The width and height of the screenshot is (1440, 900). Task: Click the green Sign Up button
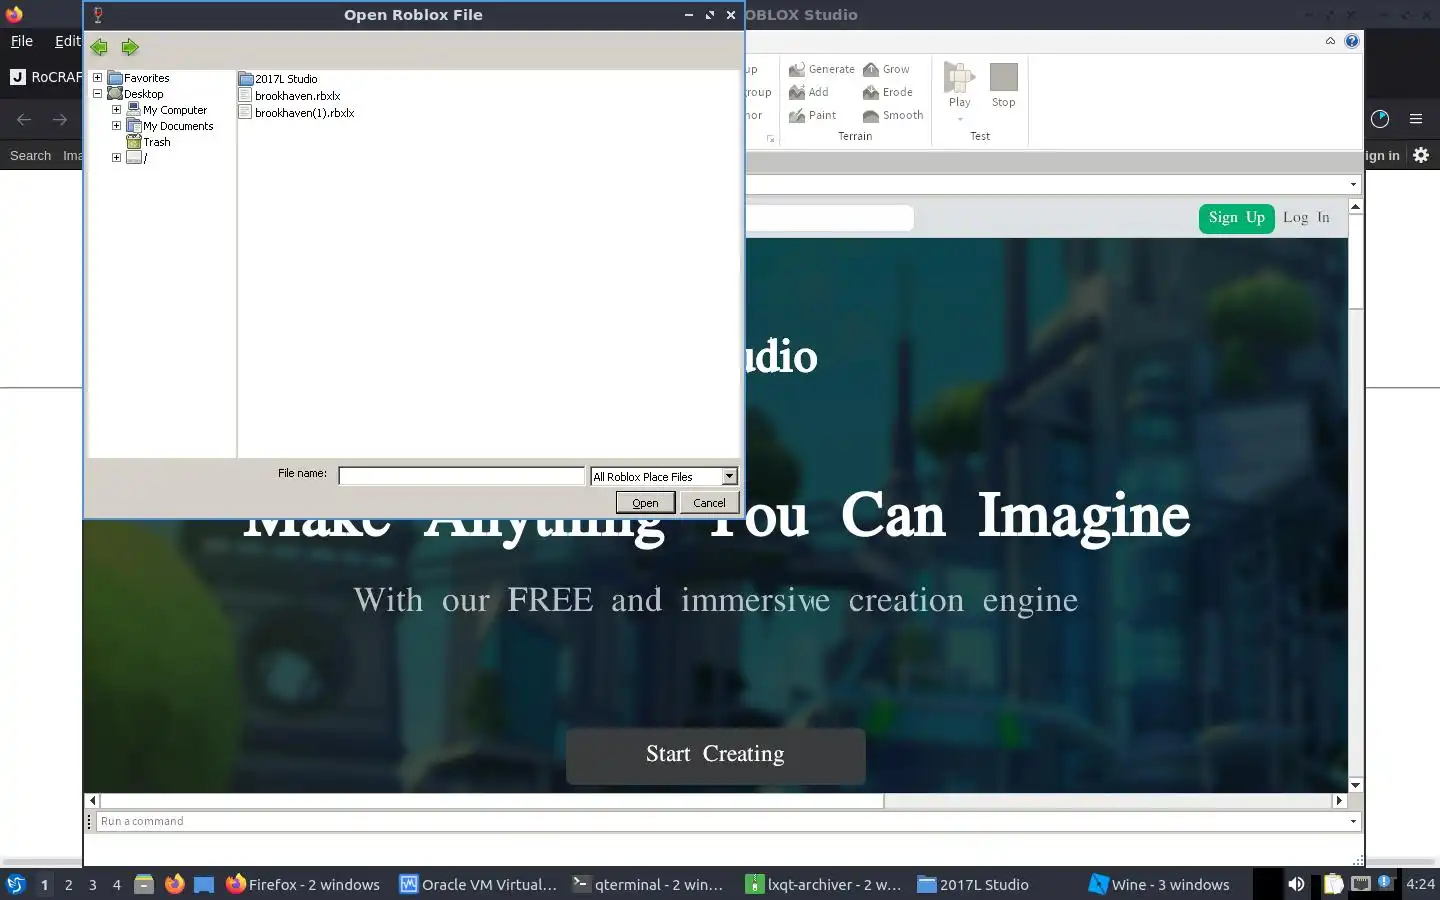pos(1236,218)
